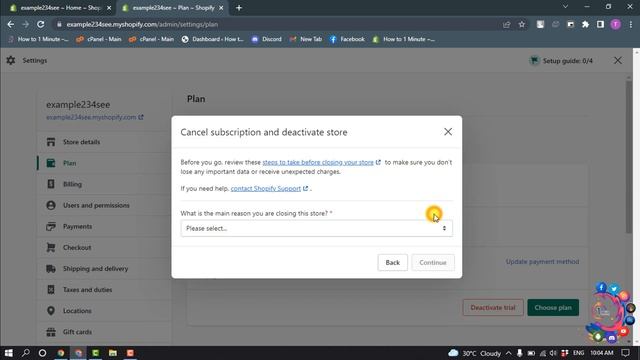Click the browser forward arrow

tap(25, 24)
